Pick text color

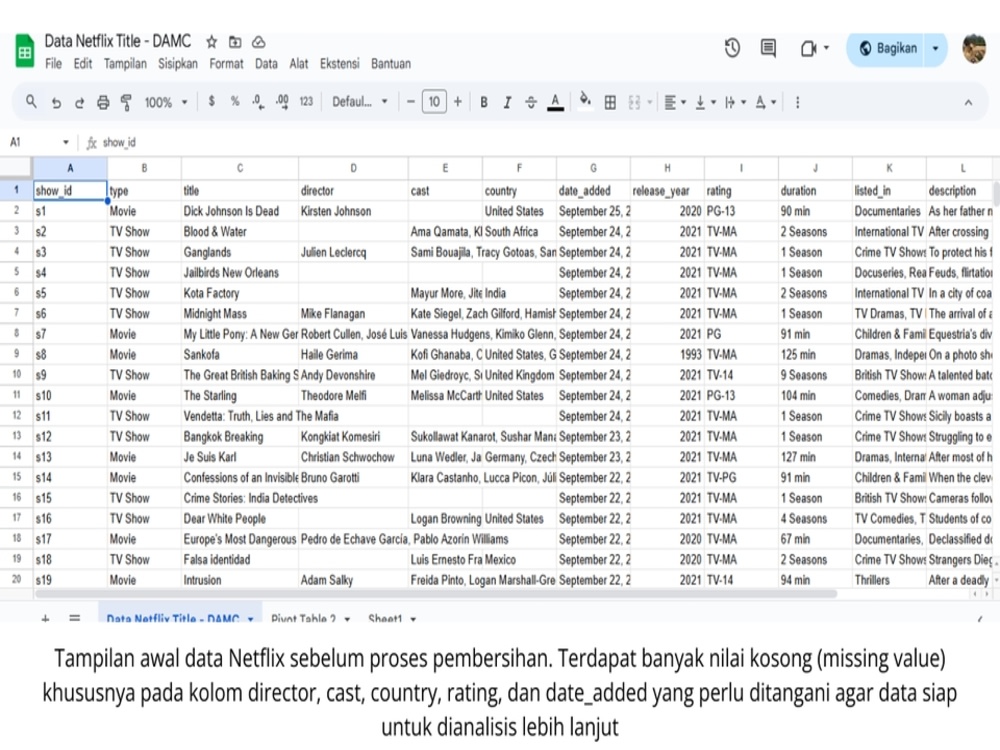click(x=555, y=102)
